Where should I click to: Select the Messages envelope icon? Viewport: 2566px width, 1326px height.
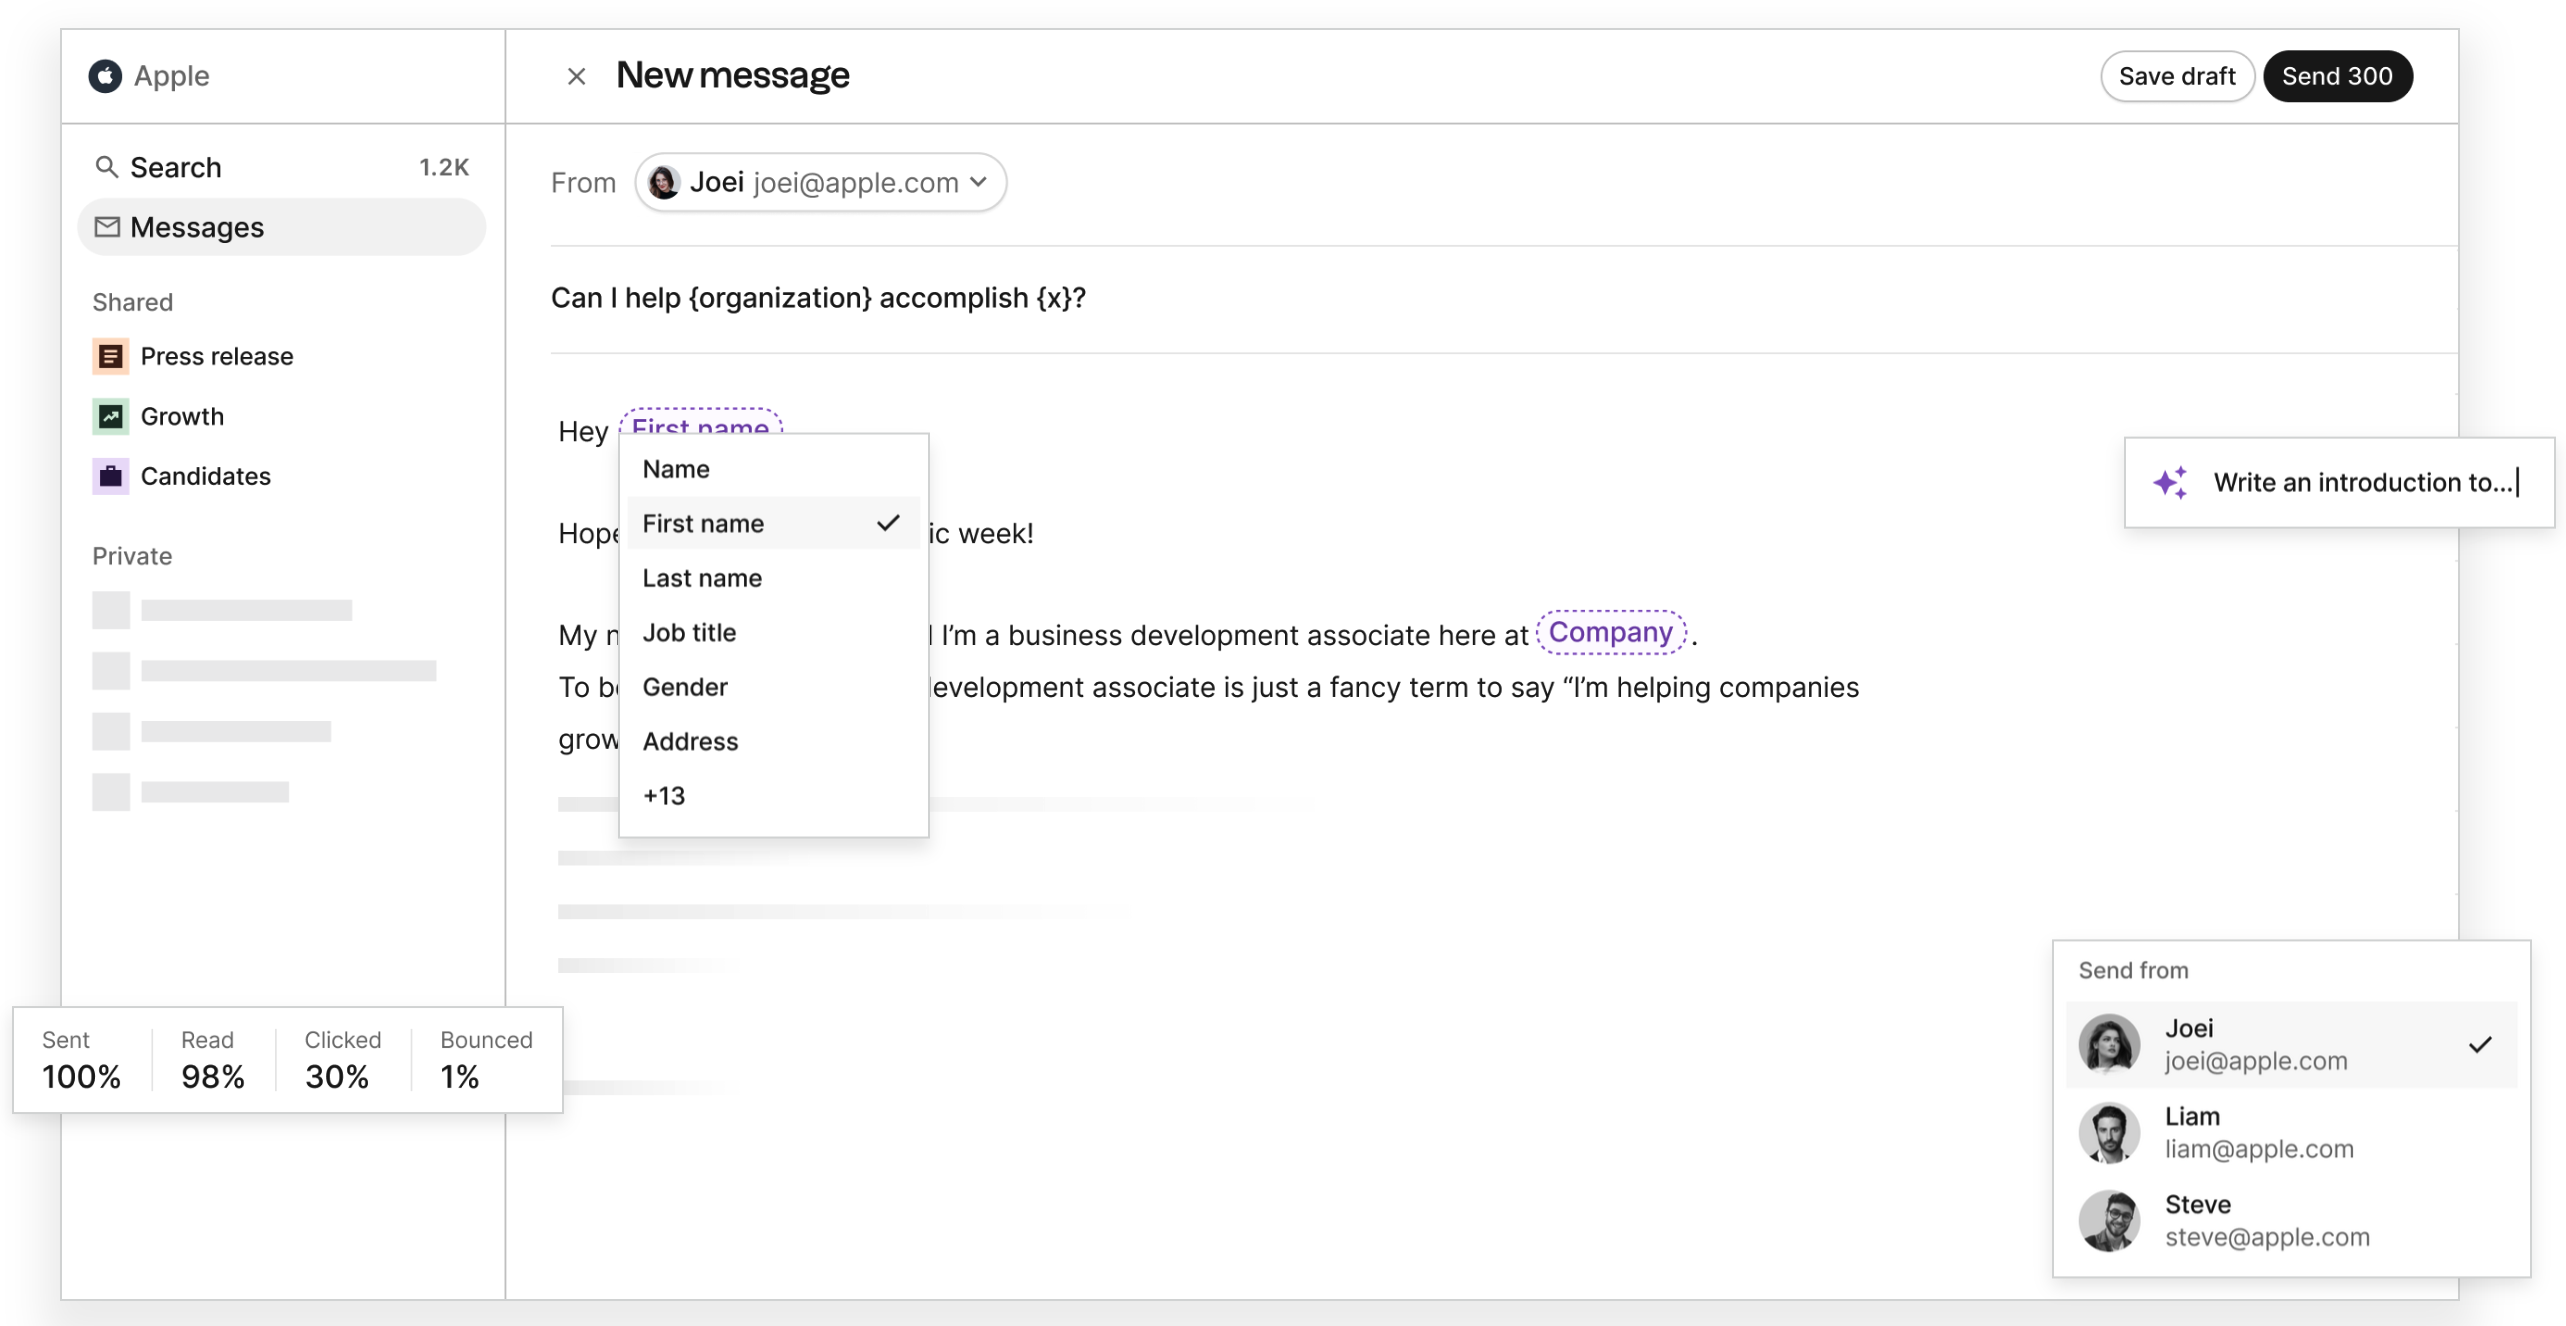tap(108, 226)
